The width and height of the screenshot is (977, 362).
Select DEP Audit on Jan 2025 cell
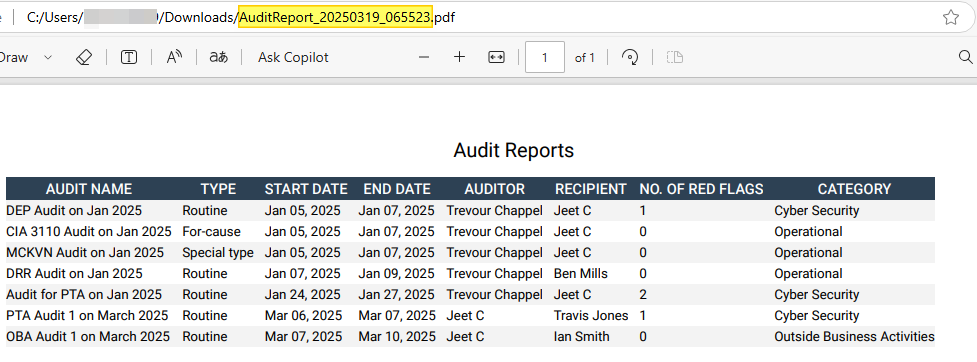point(74,211)
